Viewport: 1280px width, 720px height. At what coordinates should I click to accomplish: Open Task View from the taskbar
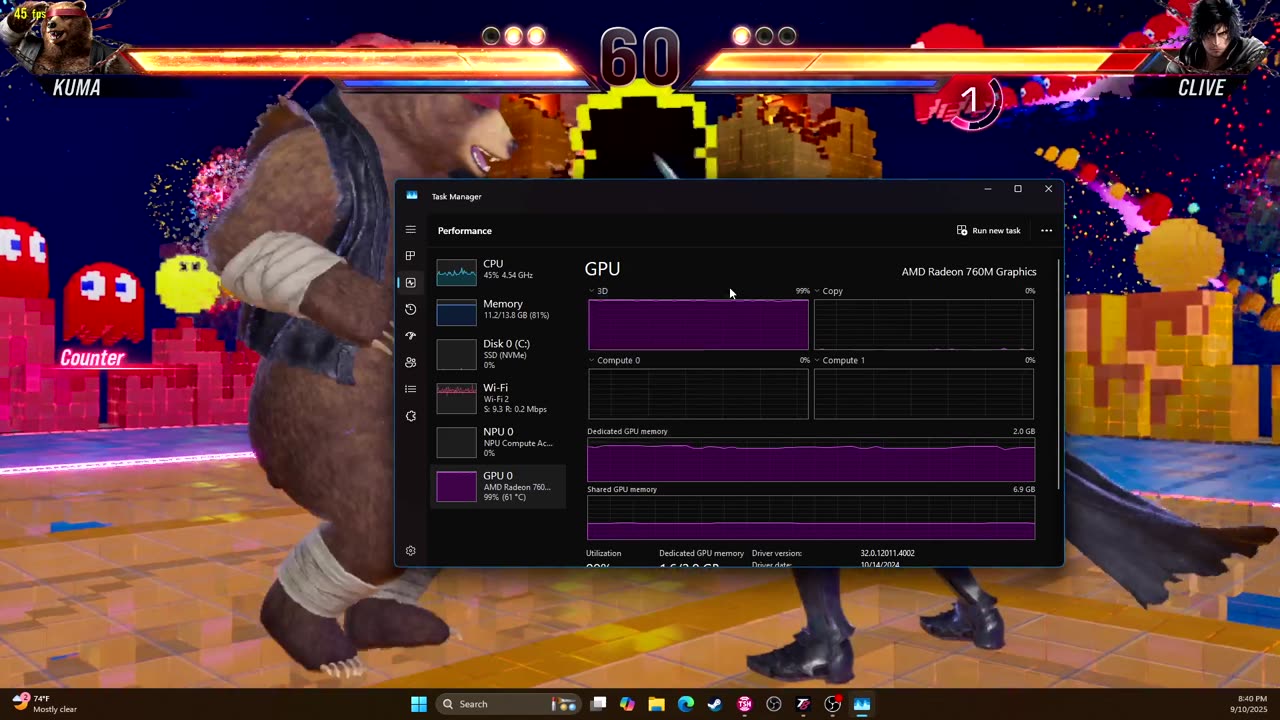coord(598,704)
